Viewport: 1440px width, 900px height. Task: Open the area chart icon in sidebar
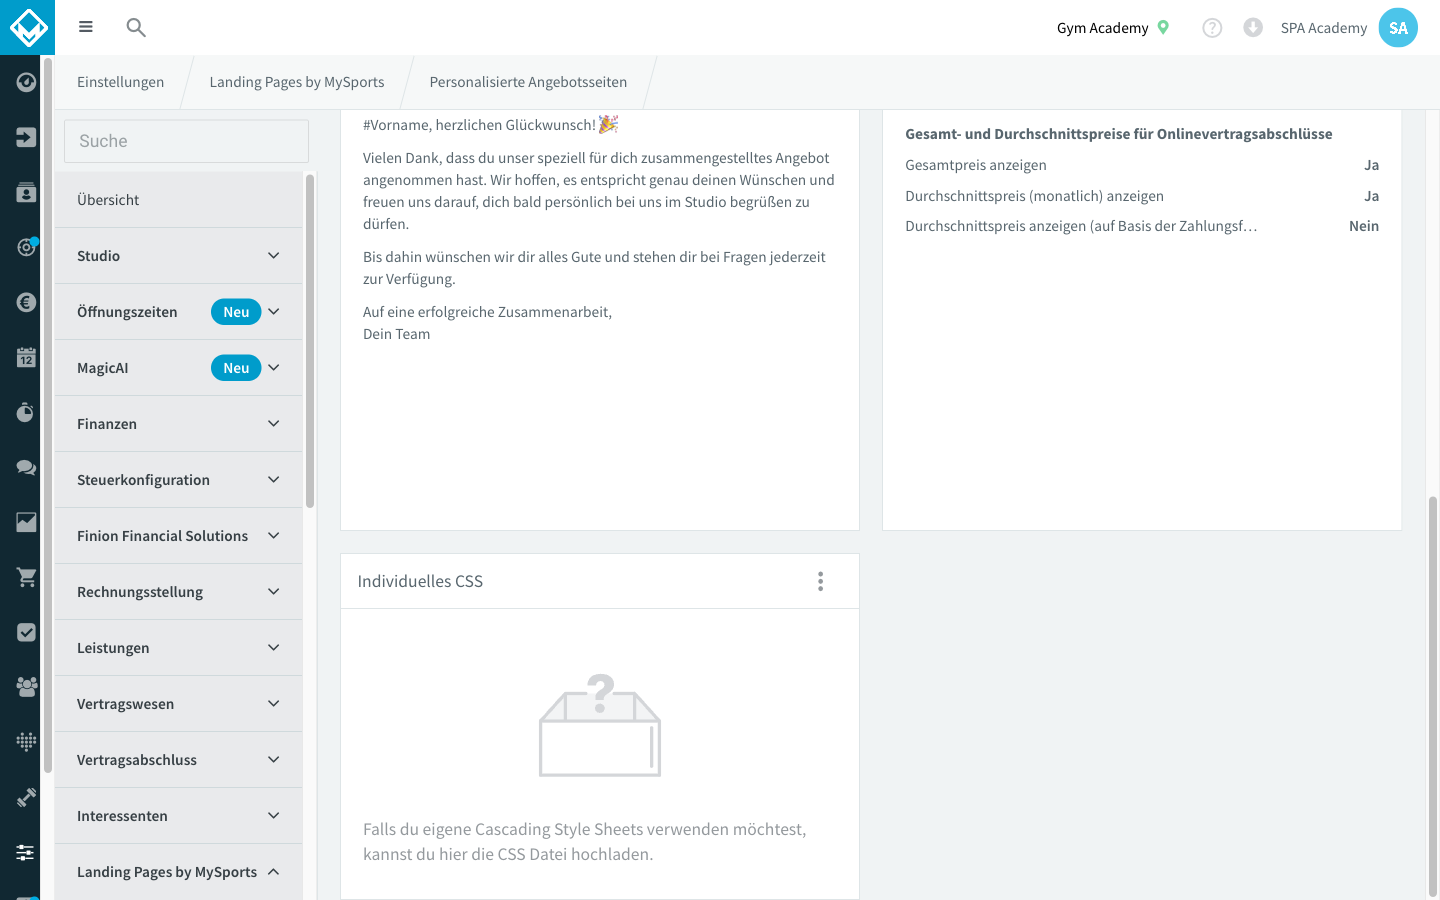(27, 522)
